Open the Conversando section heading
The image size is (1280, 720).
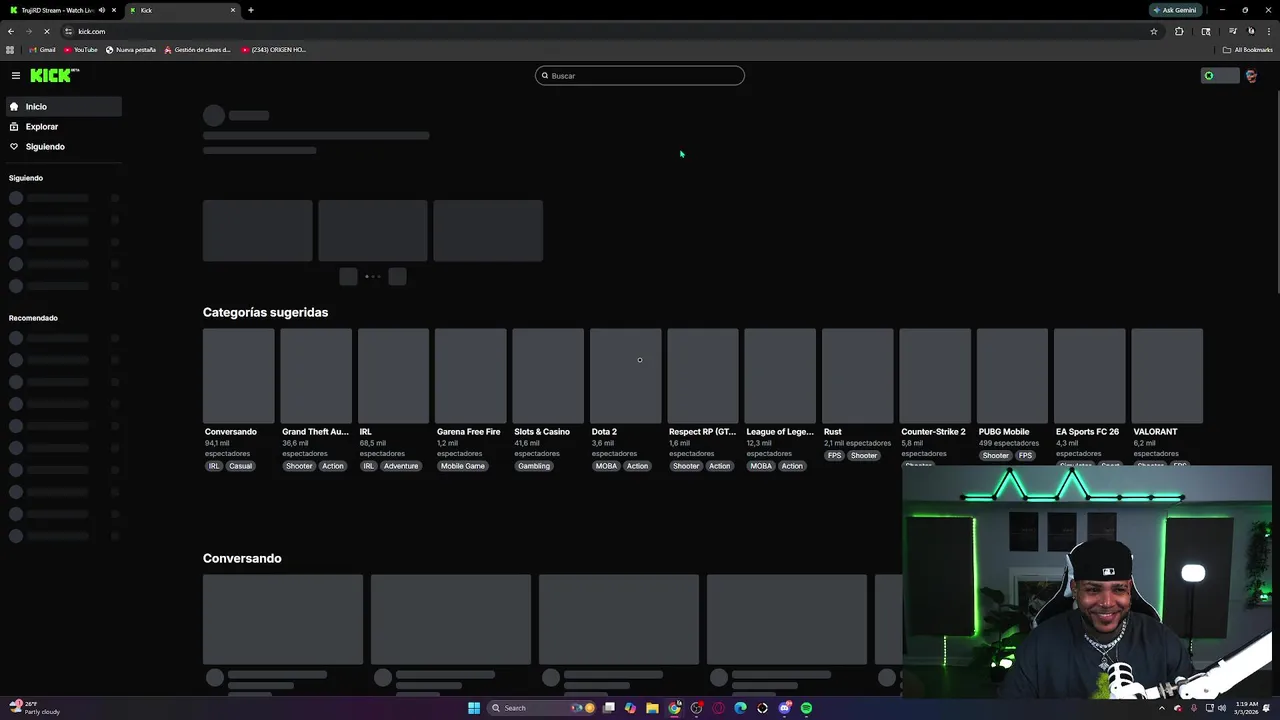[242, 558]
